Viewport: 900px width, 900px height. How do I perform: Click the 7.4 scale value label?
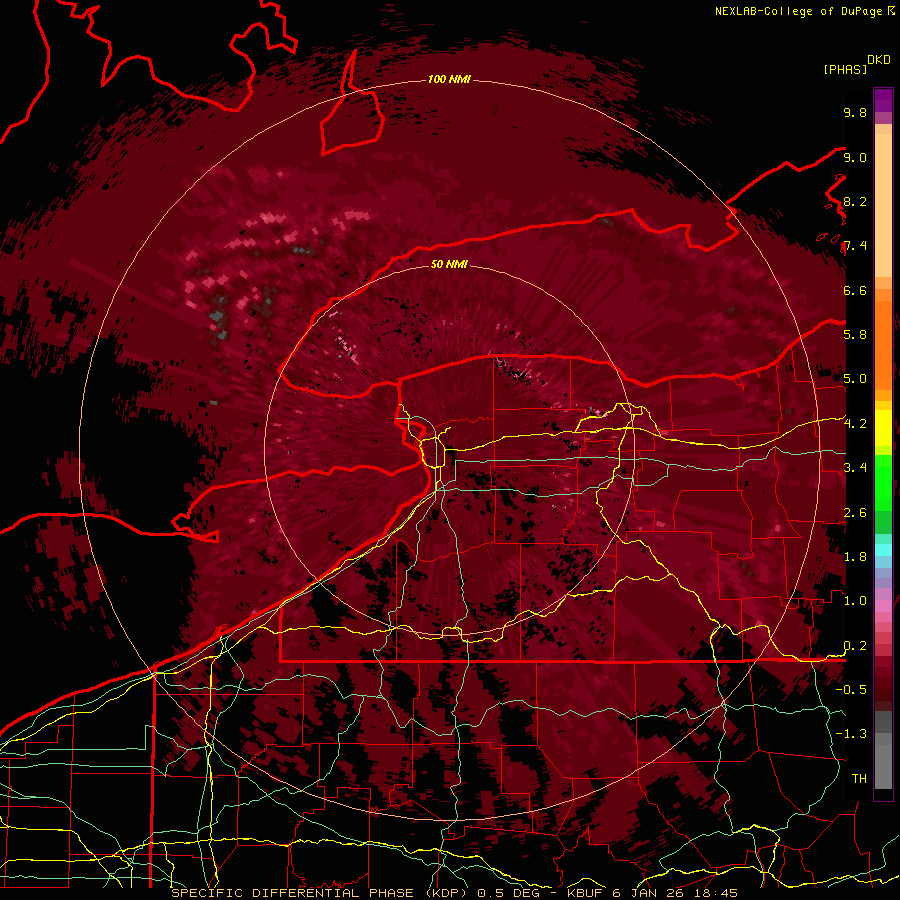[855, 246]
